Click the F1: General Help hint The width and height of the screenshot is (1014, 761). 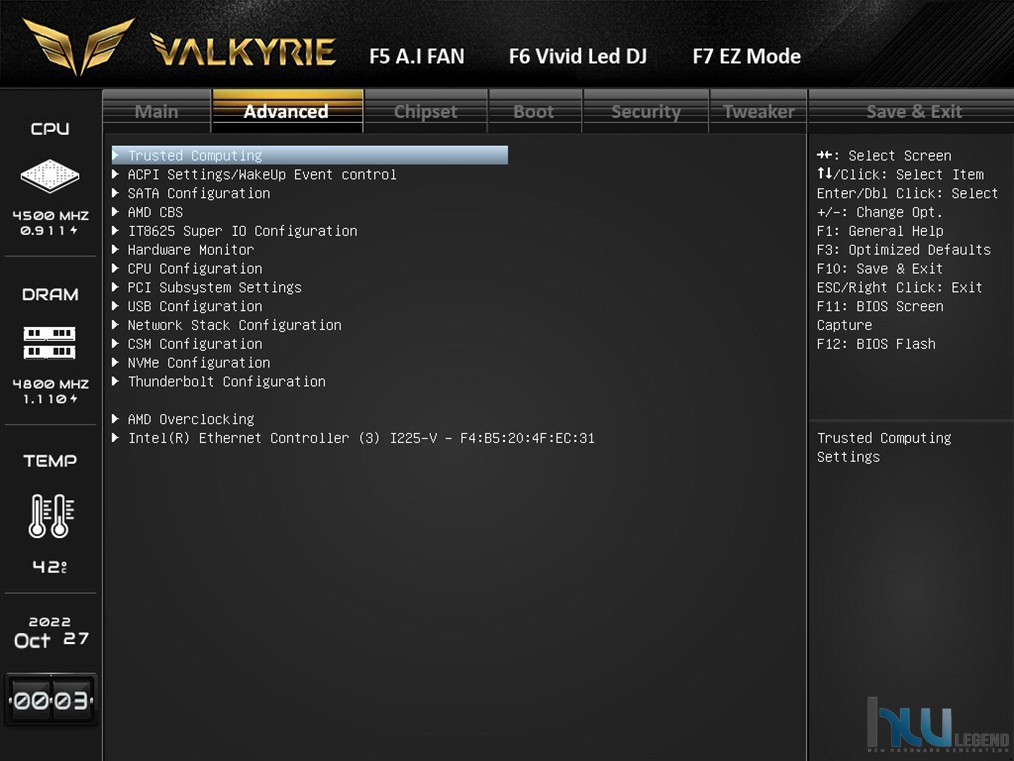click(x=879, y=231)
